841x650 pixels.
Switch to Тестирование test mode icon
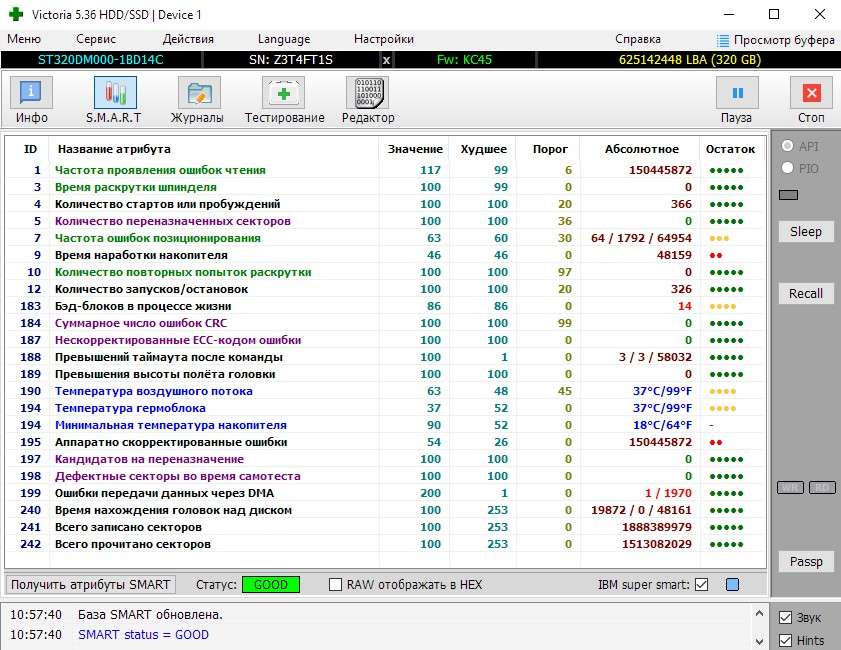283,93
